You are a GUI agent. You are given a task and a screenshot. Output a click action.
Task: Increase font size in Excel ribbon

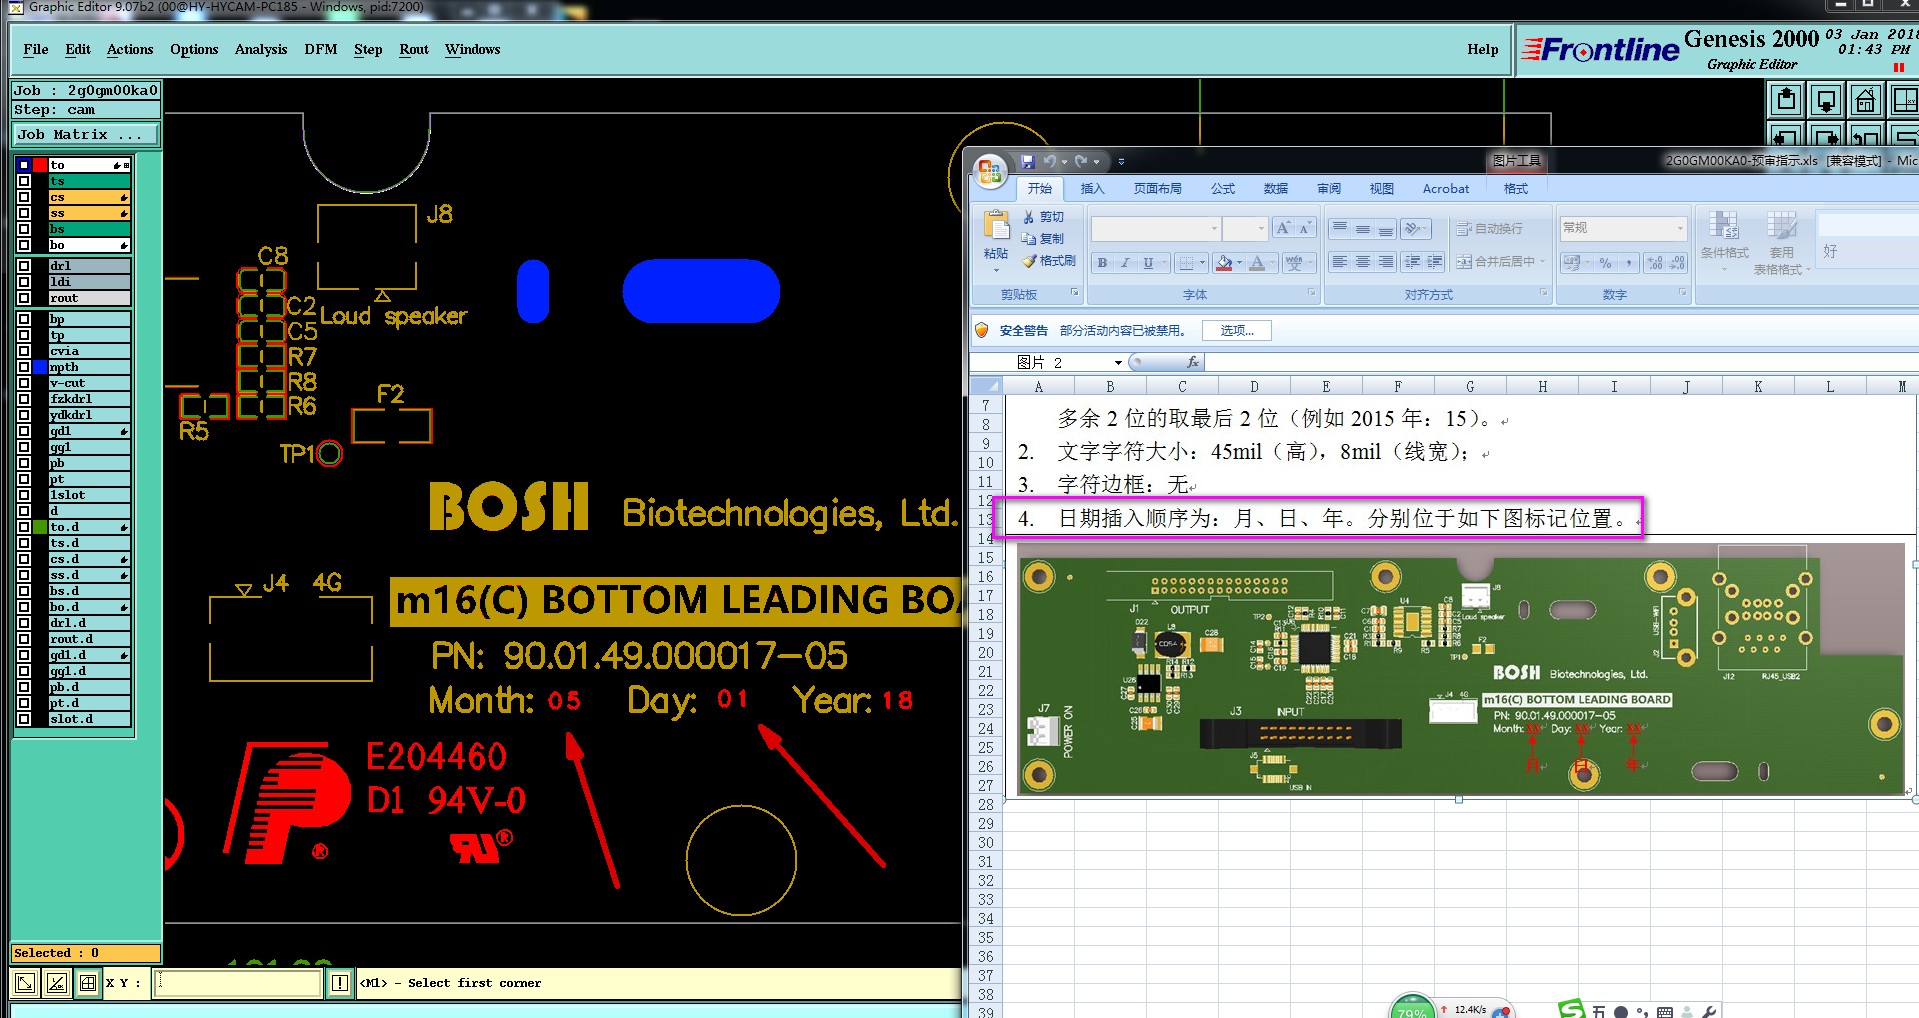click(x=1284, y=228)
